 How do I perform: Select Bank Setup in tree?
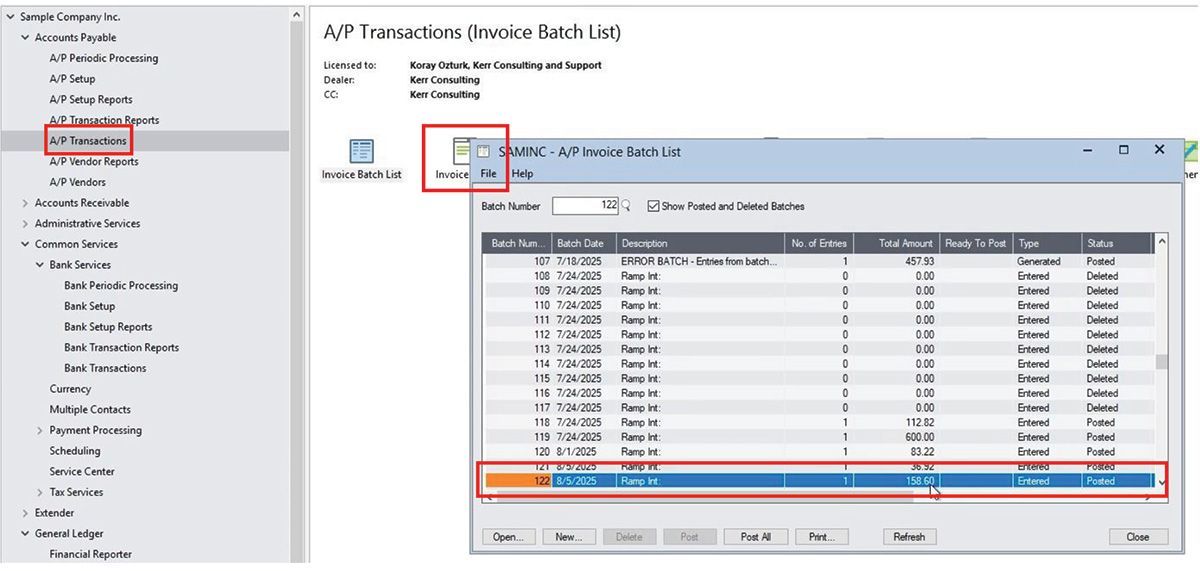pyautogui.click(x=90, y=306)
